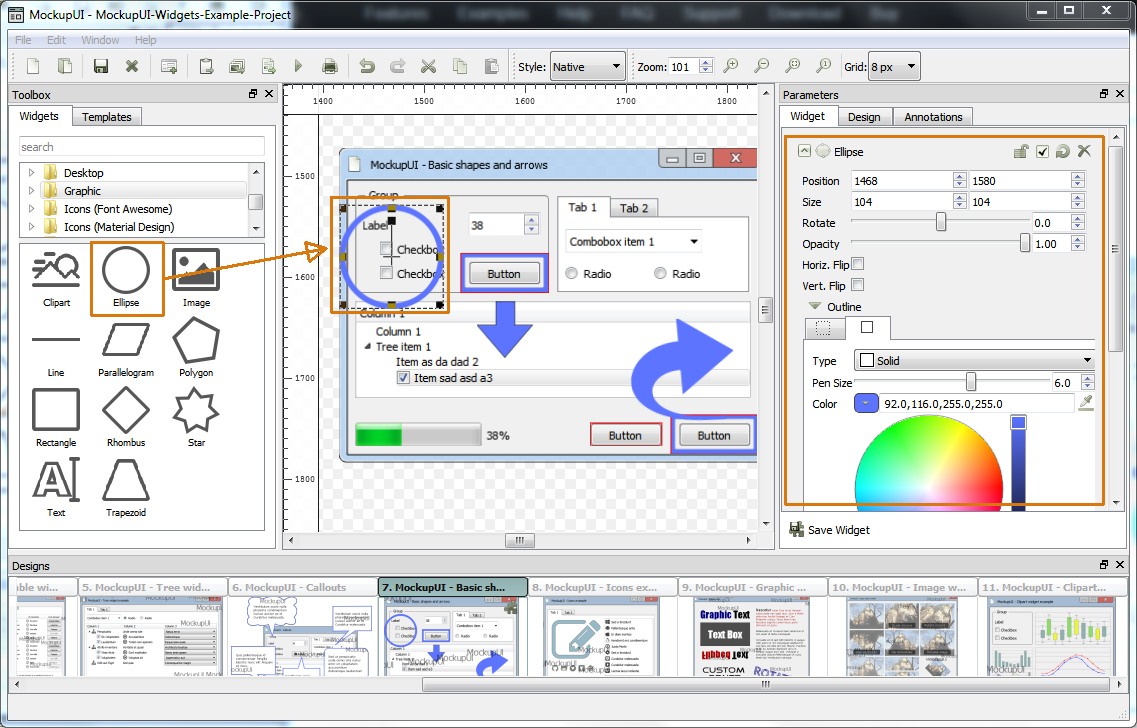Collapse the Ellipse parameters panel
This screenshot has height=728, width=1137.
803,151
